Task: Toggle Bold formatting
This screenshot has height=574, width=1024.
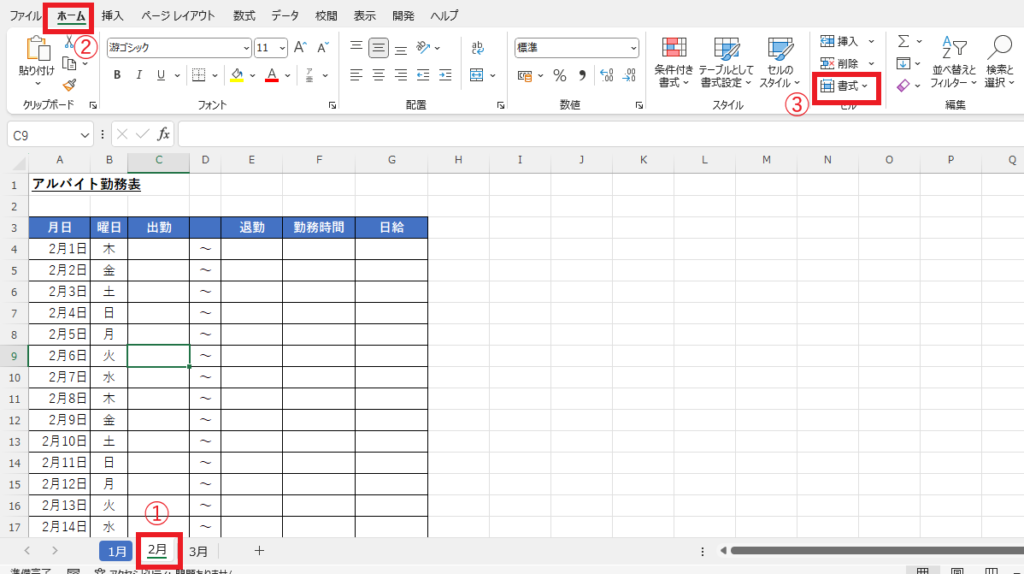Action: [x=117, y=75]
